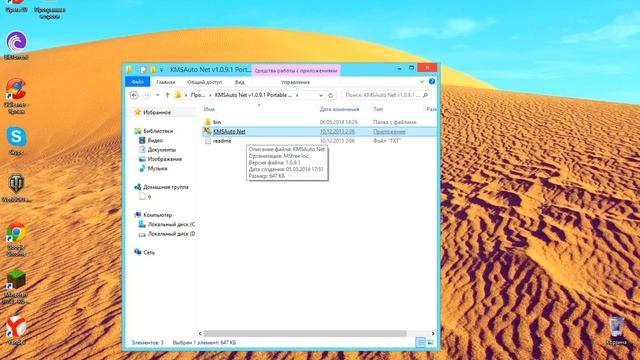Click the readme file name
Screen dimensions: 640x360
coord(222,141)
